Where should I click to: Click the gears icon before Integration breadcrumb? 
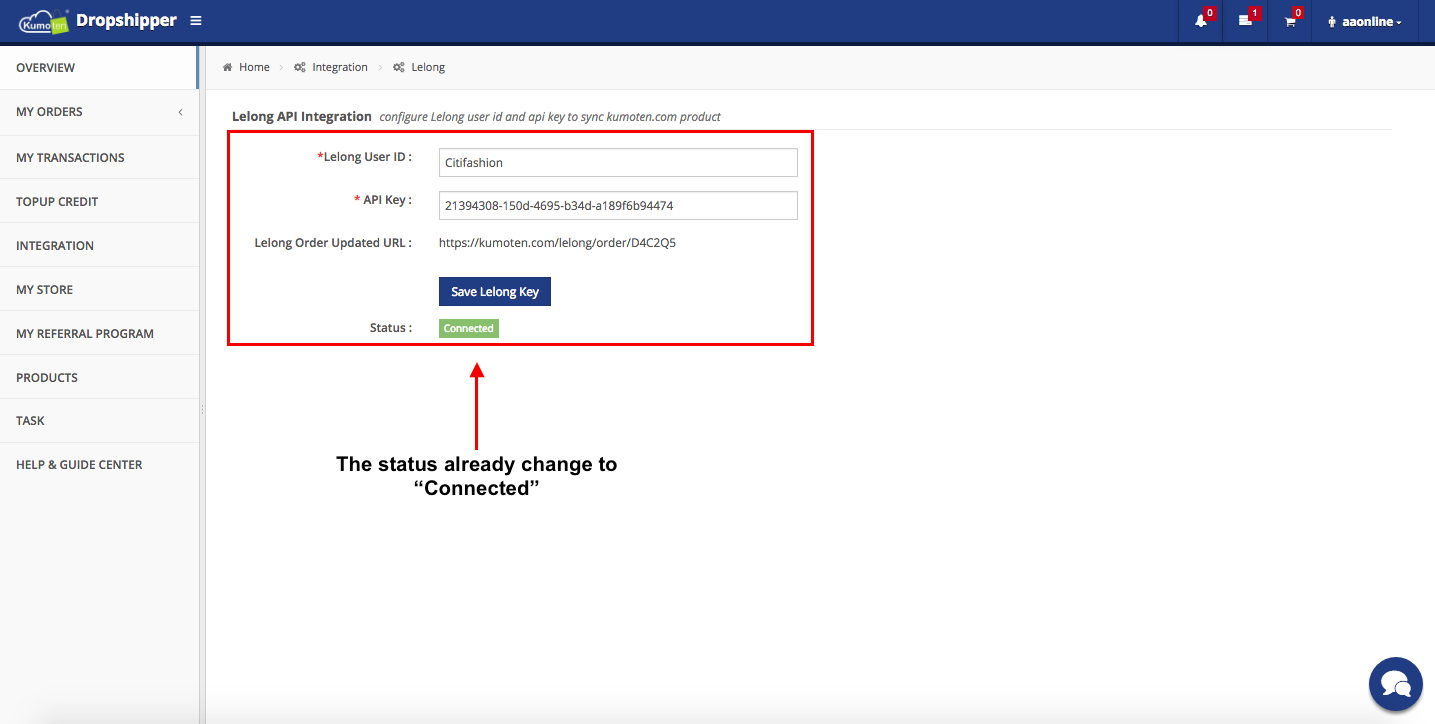click(300, 67)
